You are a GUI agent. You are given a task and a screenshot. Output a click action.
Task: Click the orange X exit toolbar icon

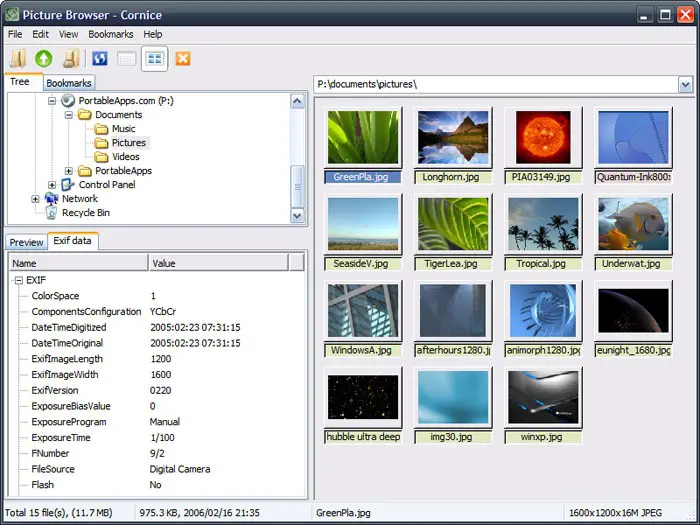pos(183,59)
